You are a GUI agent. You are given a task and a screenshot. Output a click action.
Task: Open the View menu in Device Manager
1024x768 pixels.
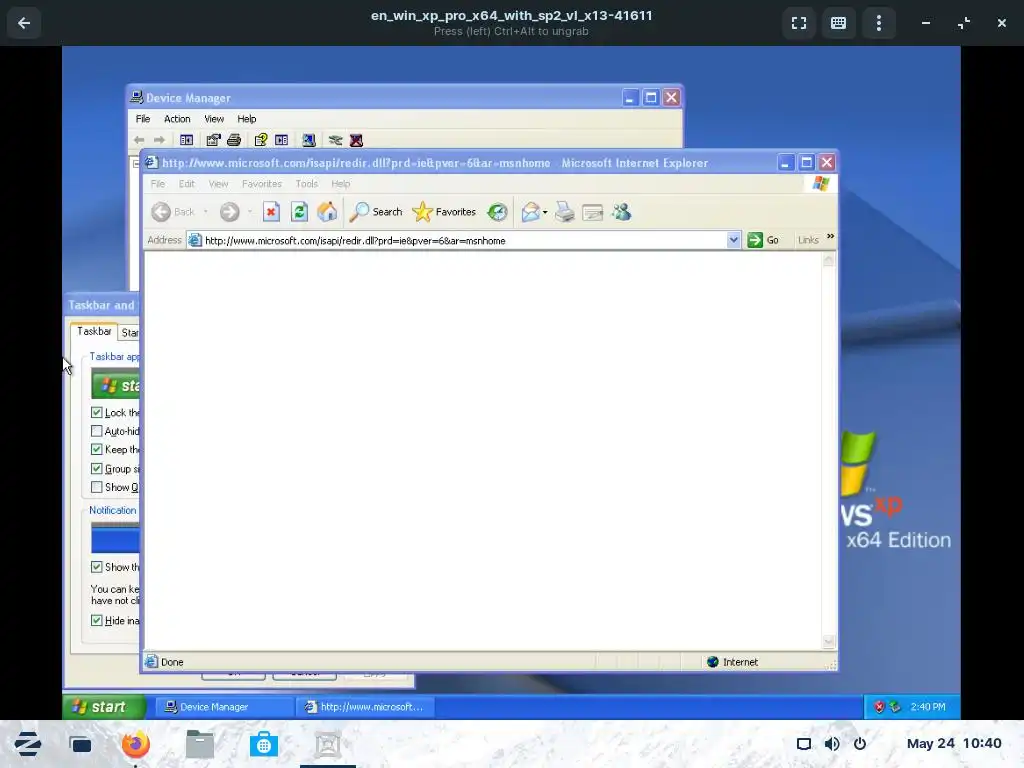[214, 119]
